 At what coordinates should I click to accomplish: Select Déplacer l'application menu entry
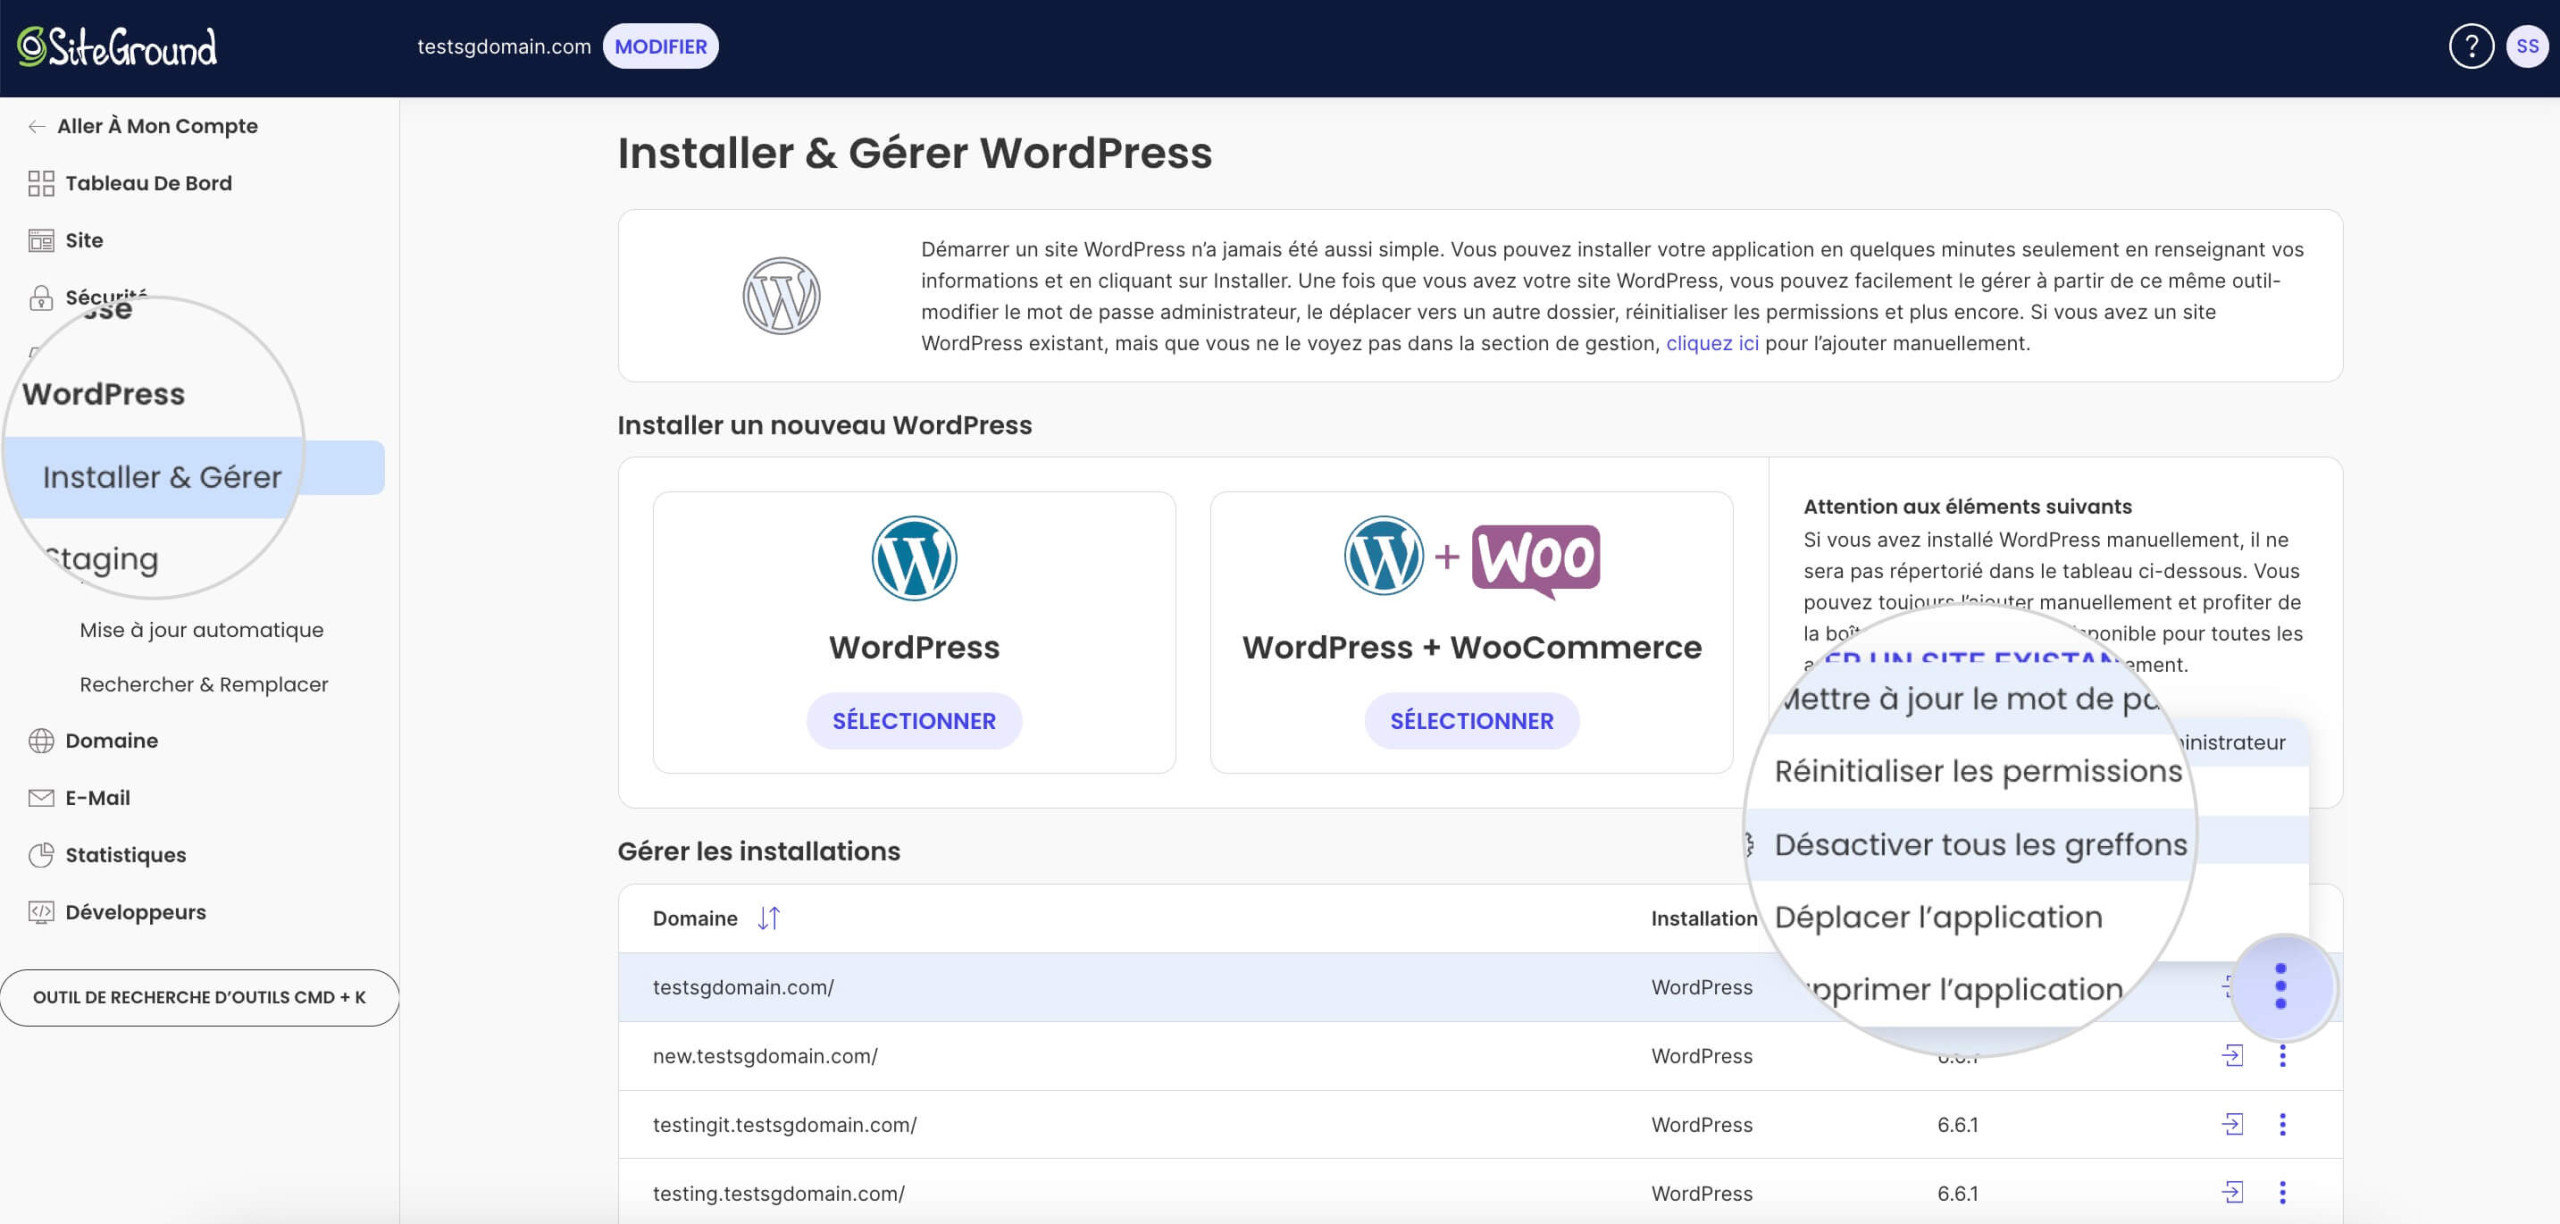1938,917
